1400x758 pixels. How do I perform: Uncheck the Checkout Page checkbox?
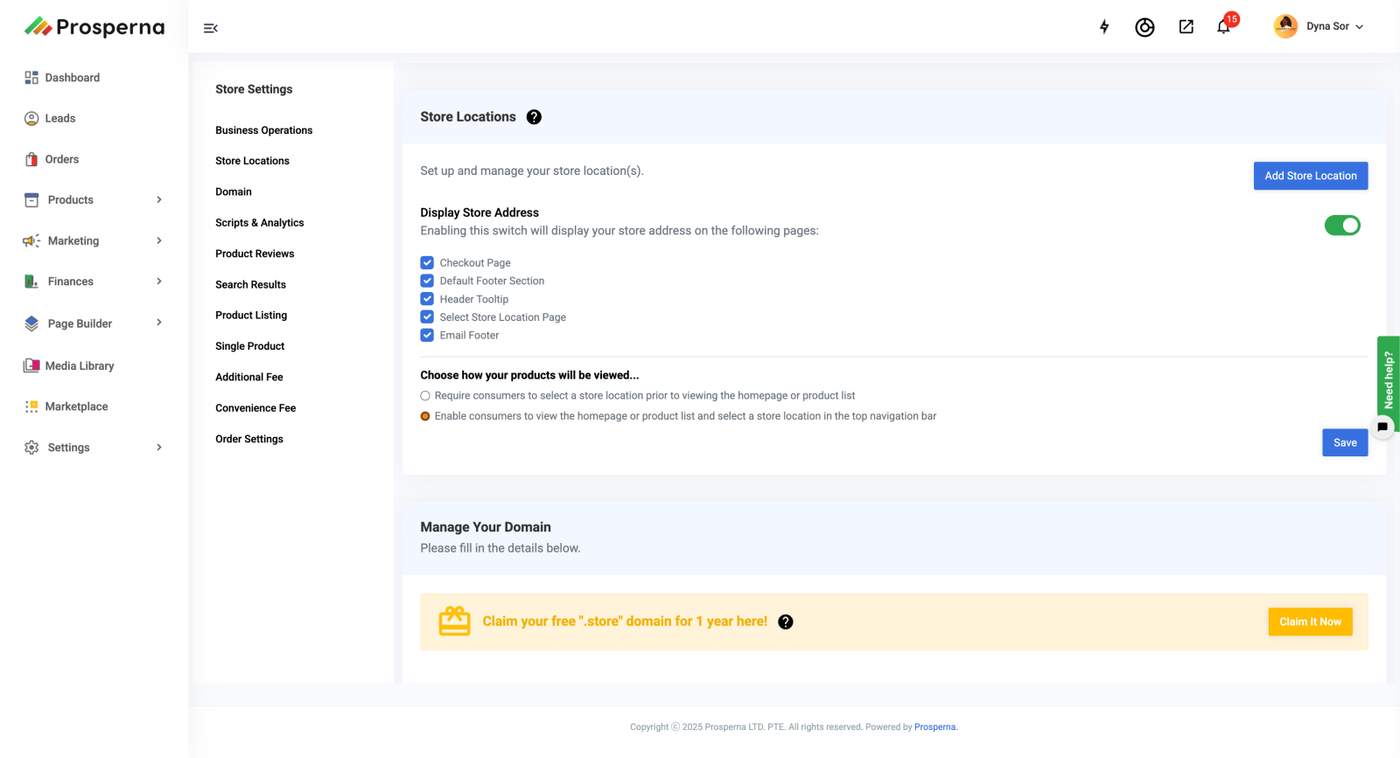click(427, 263)
